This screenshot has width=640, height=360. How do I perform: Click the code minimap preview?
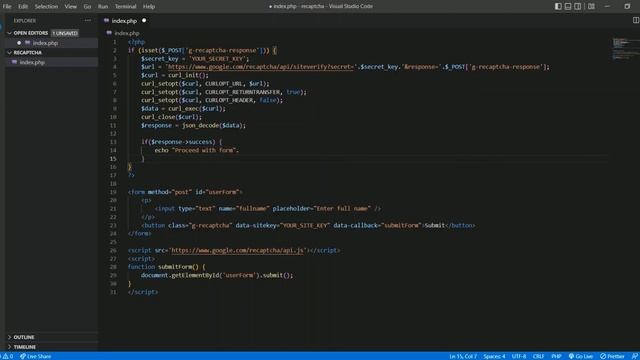(x=625, y=48)
